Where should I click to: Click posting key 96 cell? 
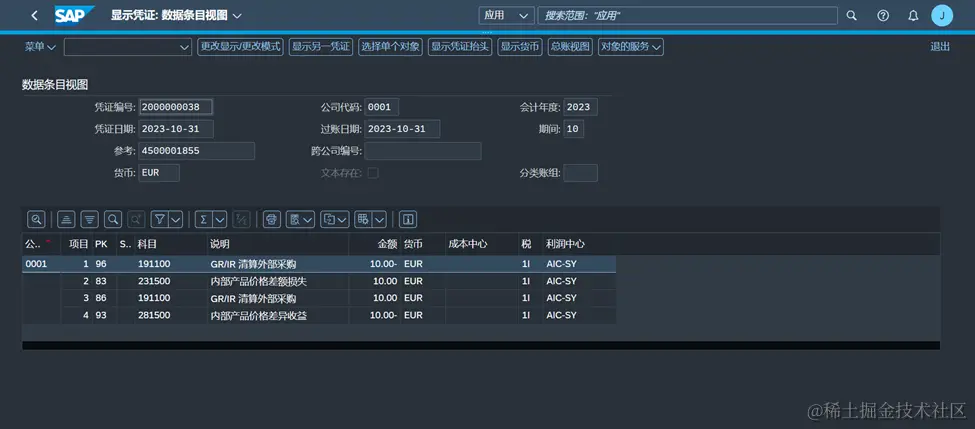pyautogui.click(x=104, y=264)
